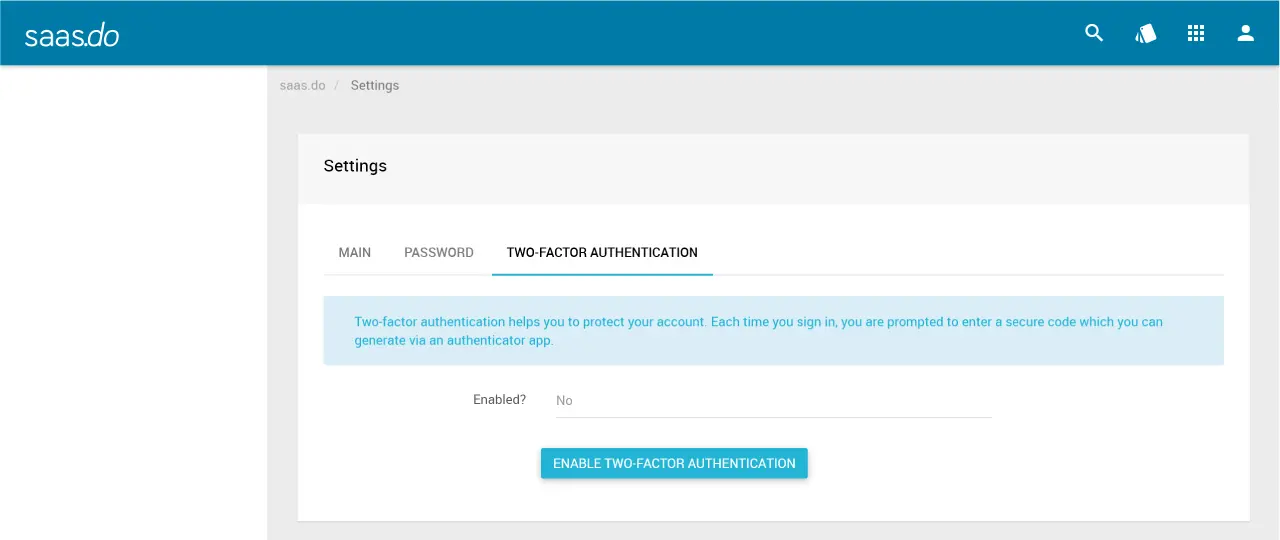
Task: Open search with the magnifier icon
Action: click(1094, 33)
